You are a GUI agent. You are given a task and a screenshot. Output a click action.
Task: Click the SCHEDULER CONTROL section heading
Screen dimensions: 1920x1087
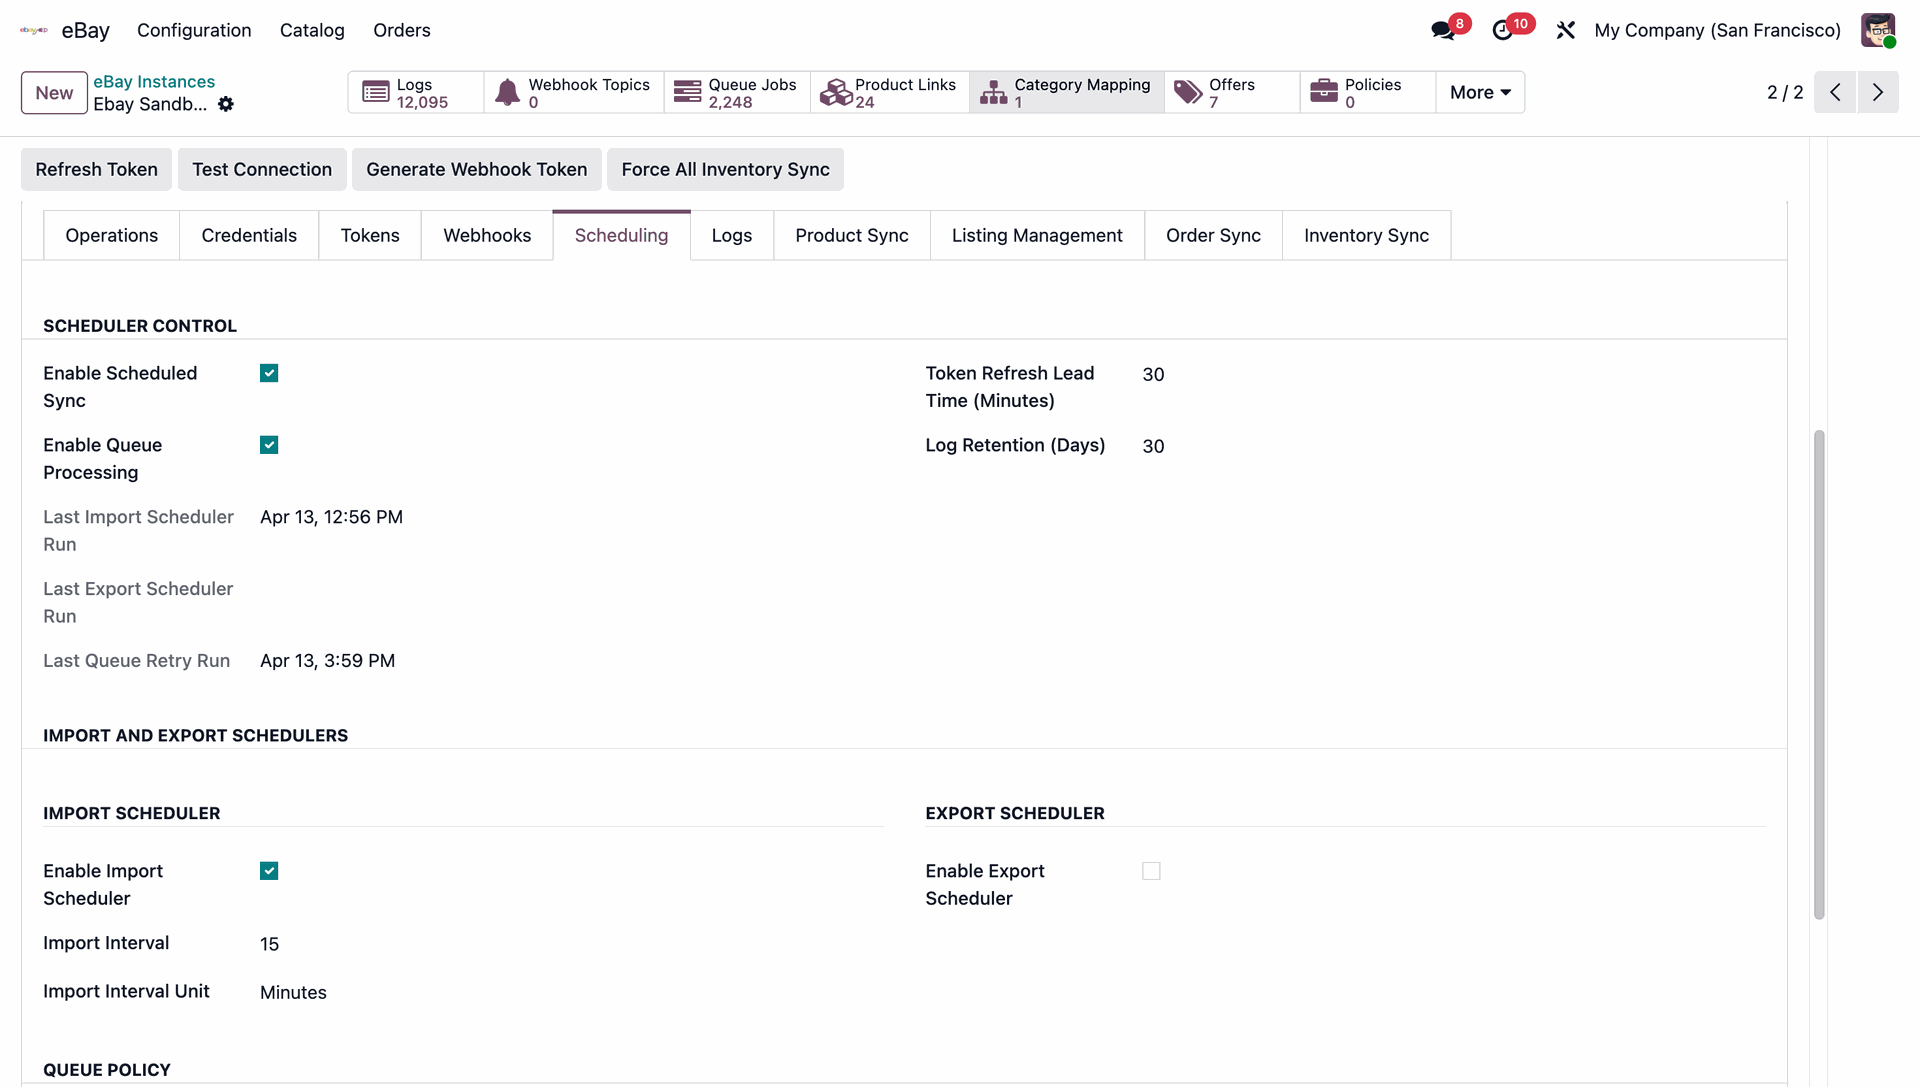(x=140, y=326)
